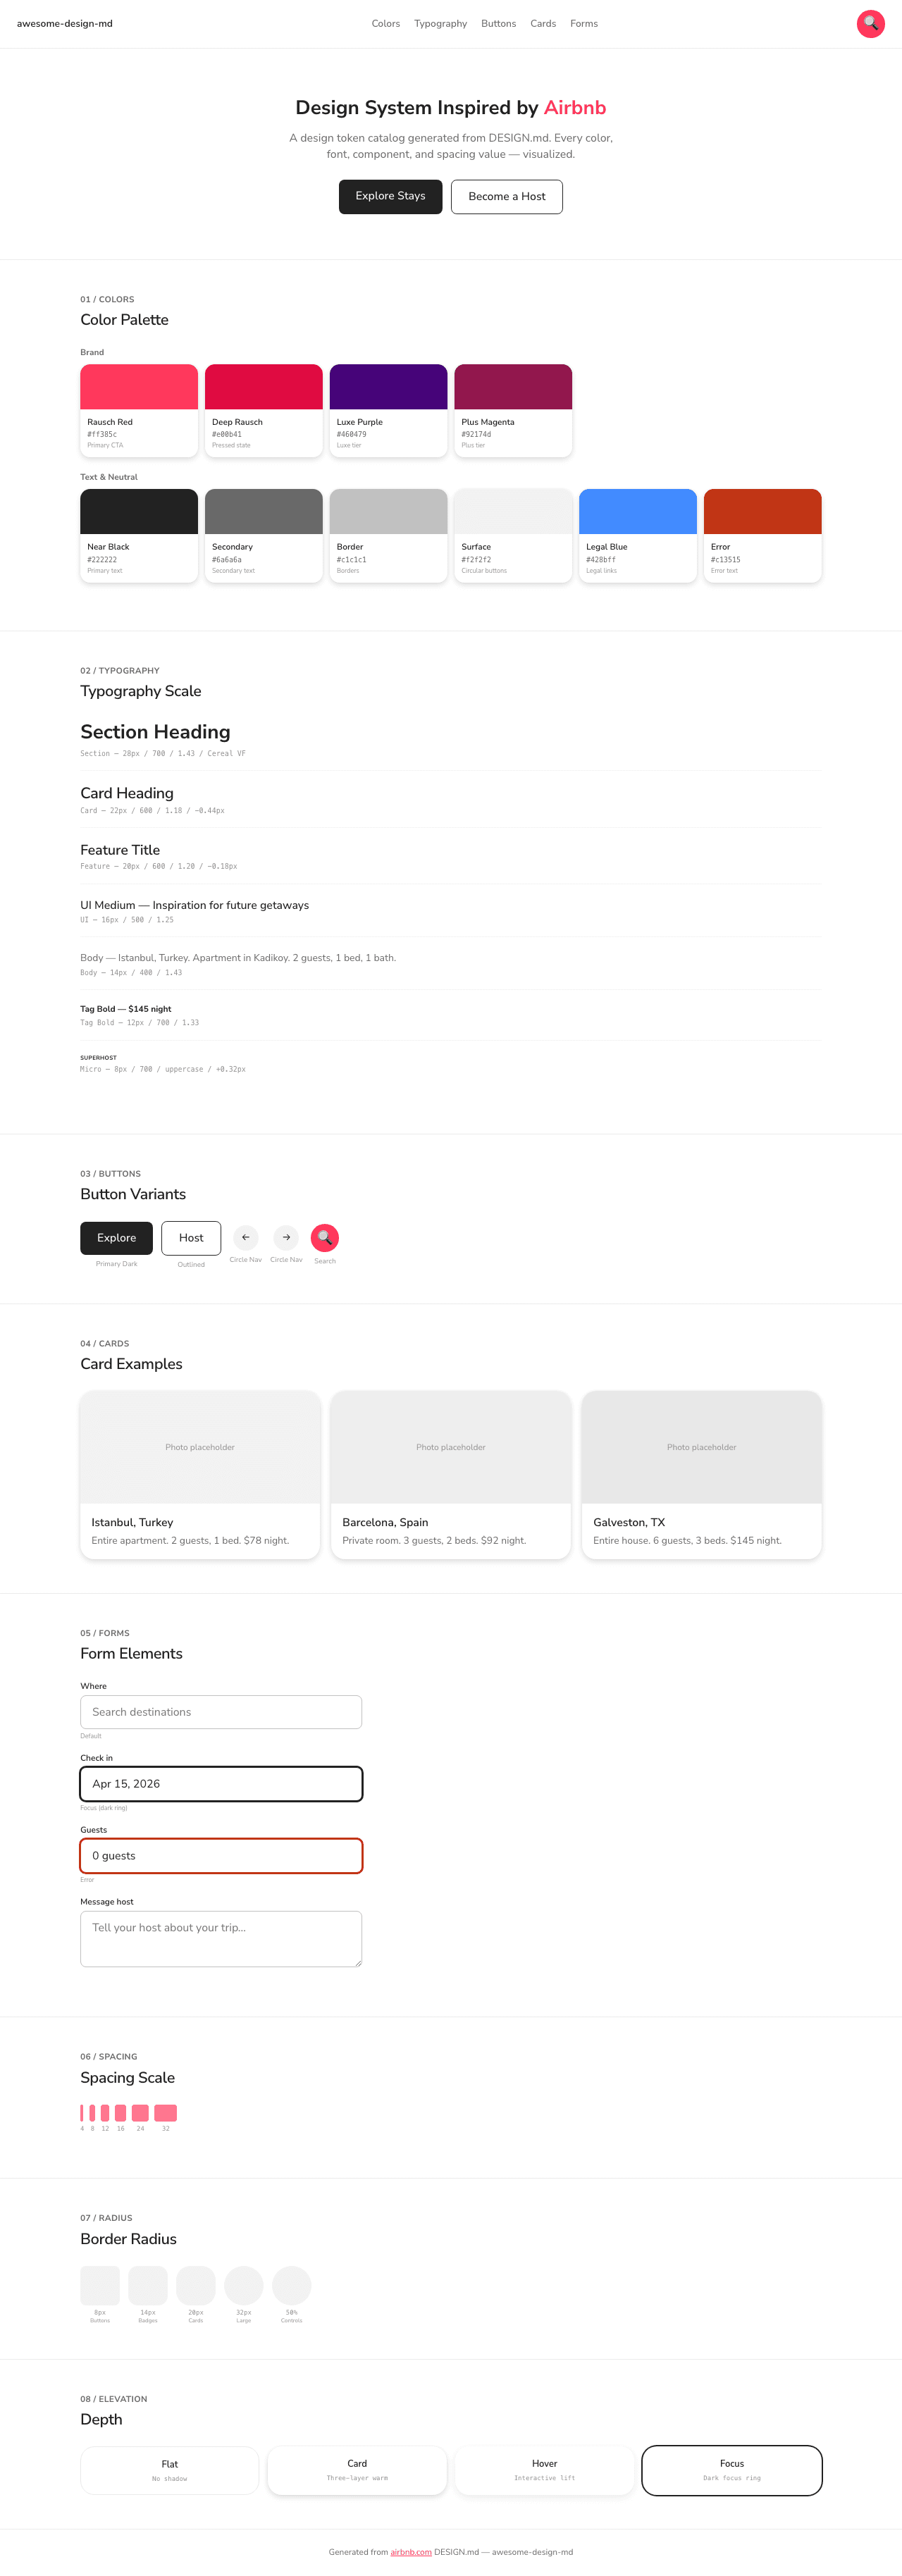Image resolution: width=902 pixels, height=2576 pixels.
Task: Open the Istanbul, Turkey card
Action: coord(200,1474)
